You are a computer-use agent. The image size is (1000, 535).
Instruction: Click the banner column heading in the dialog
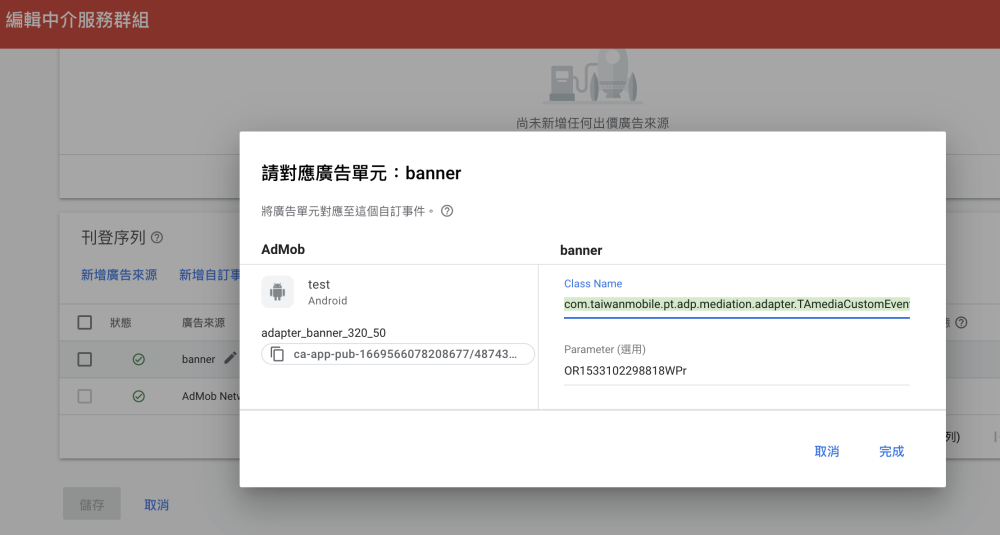[581, 250]
